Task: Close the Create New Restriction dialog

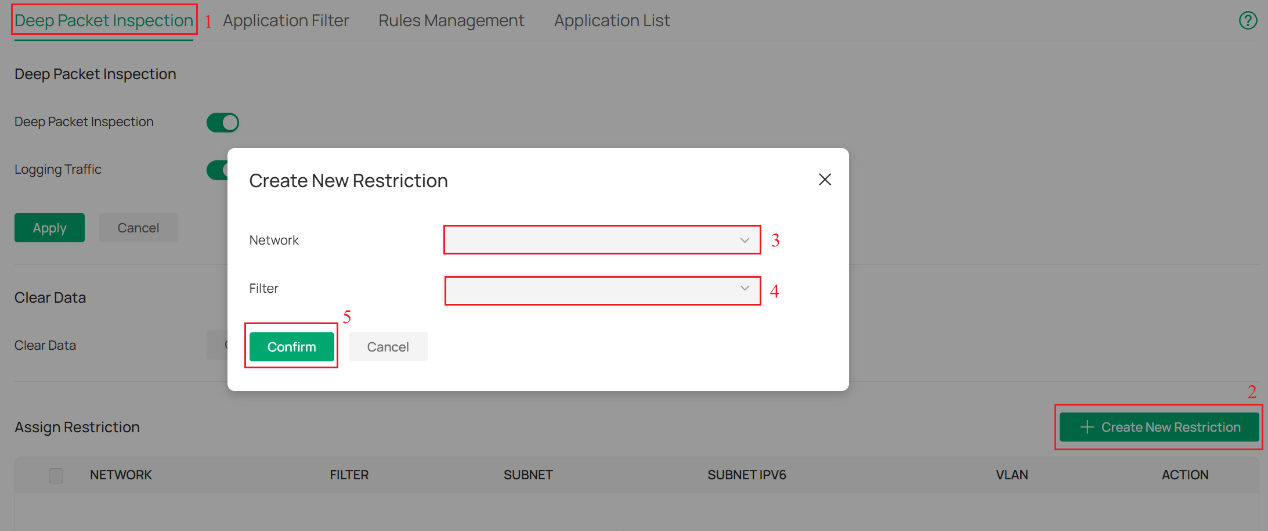Action: point(825,179)
